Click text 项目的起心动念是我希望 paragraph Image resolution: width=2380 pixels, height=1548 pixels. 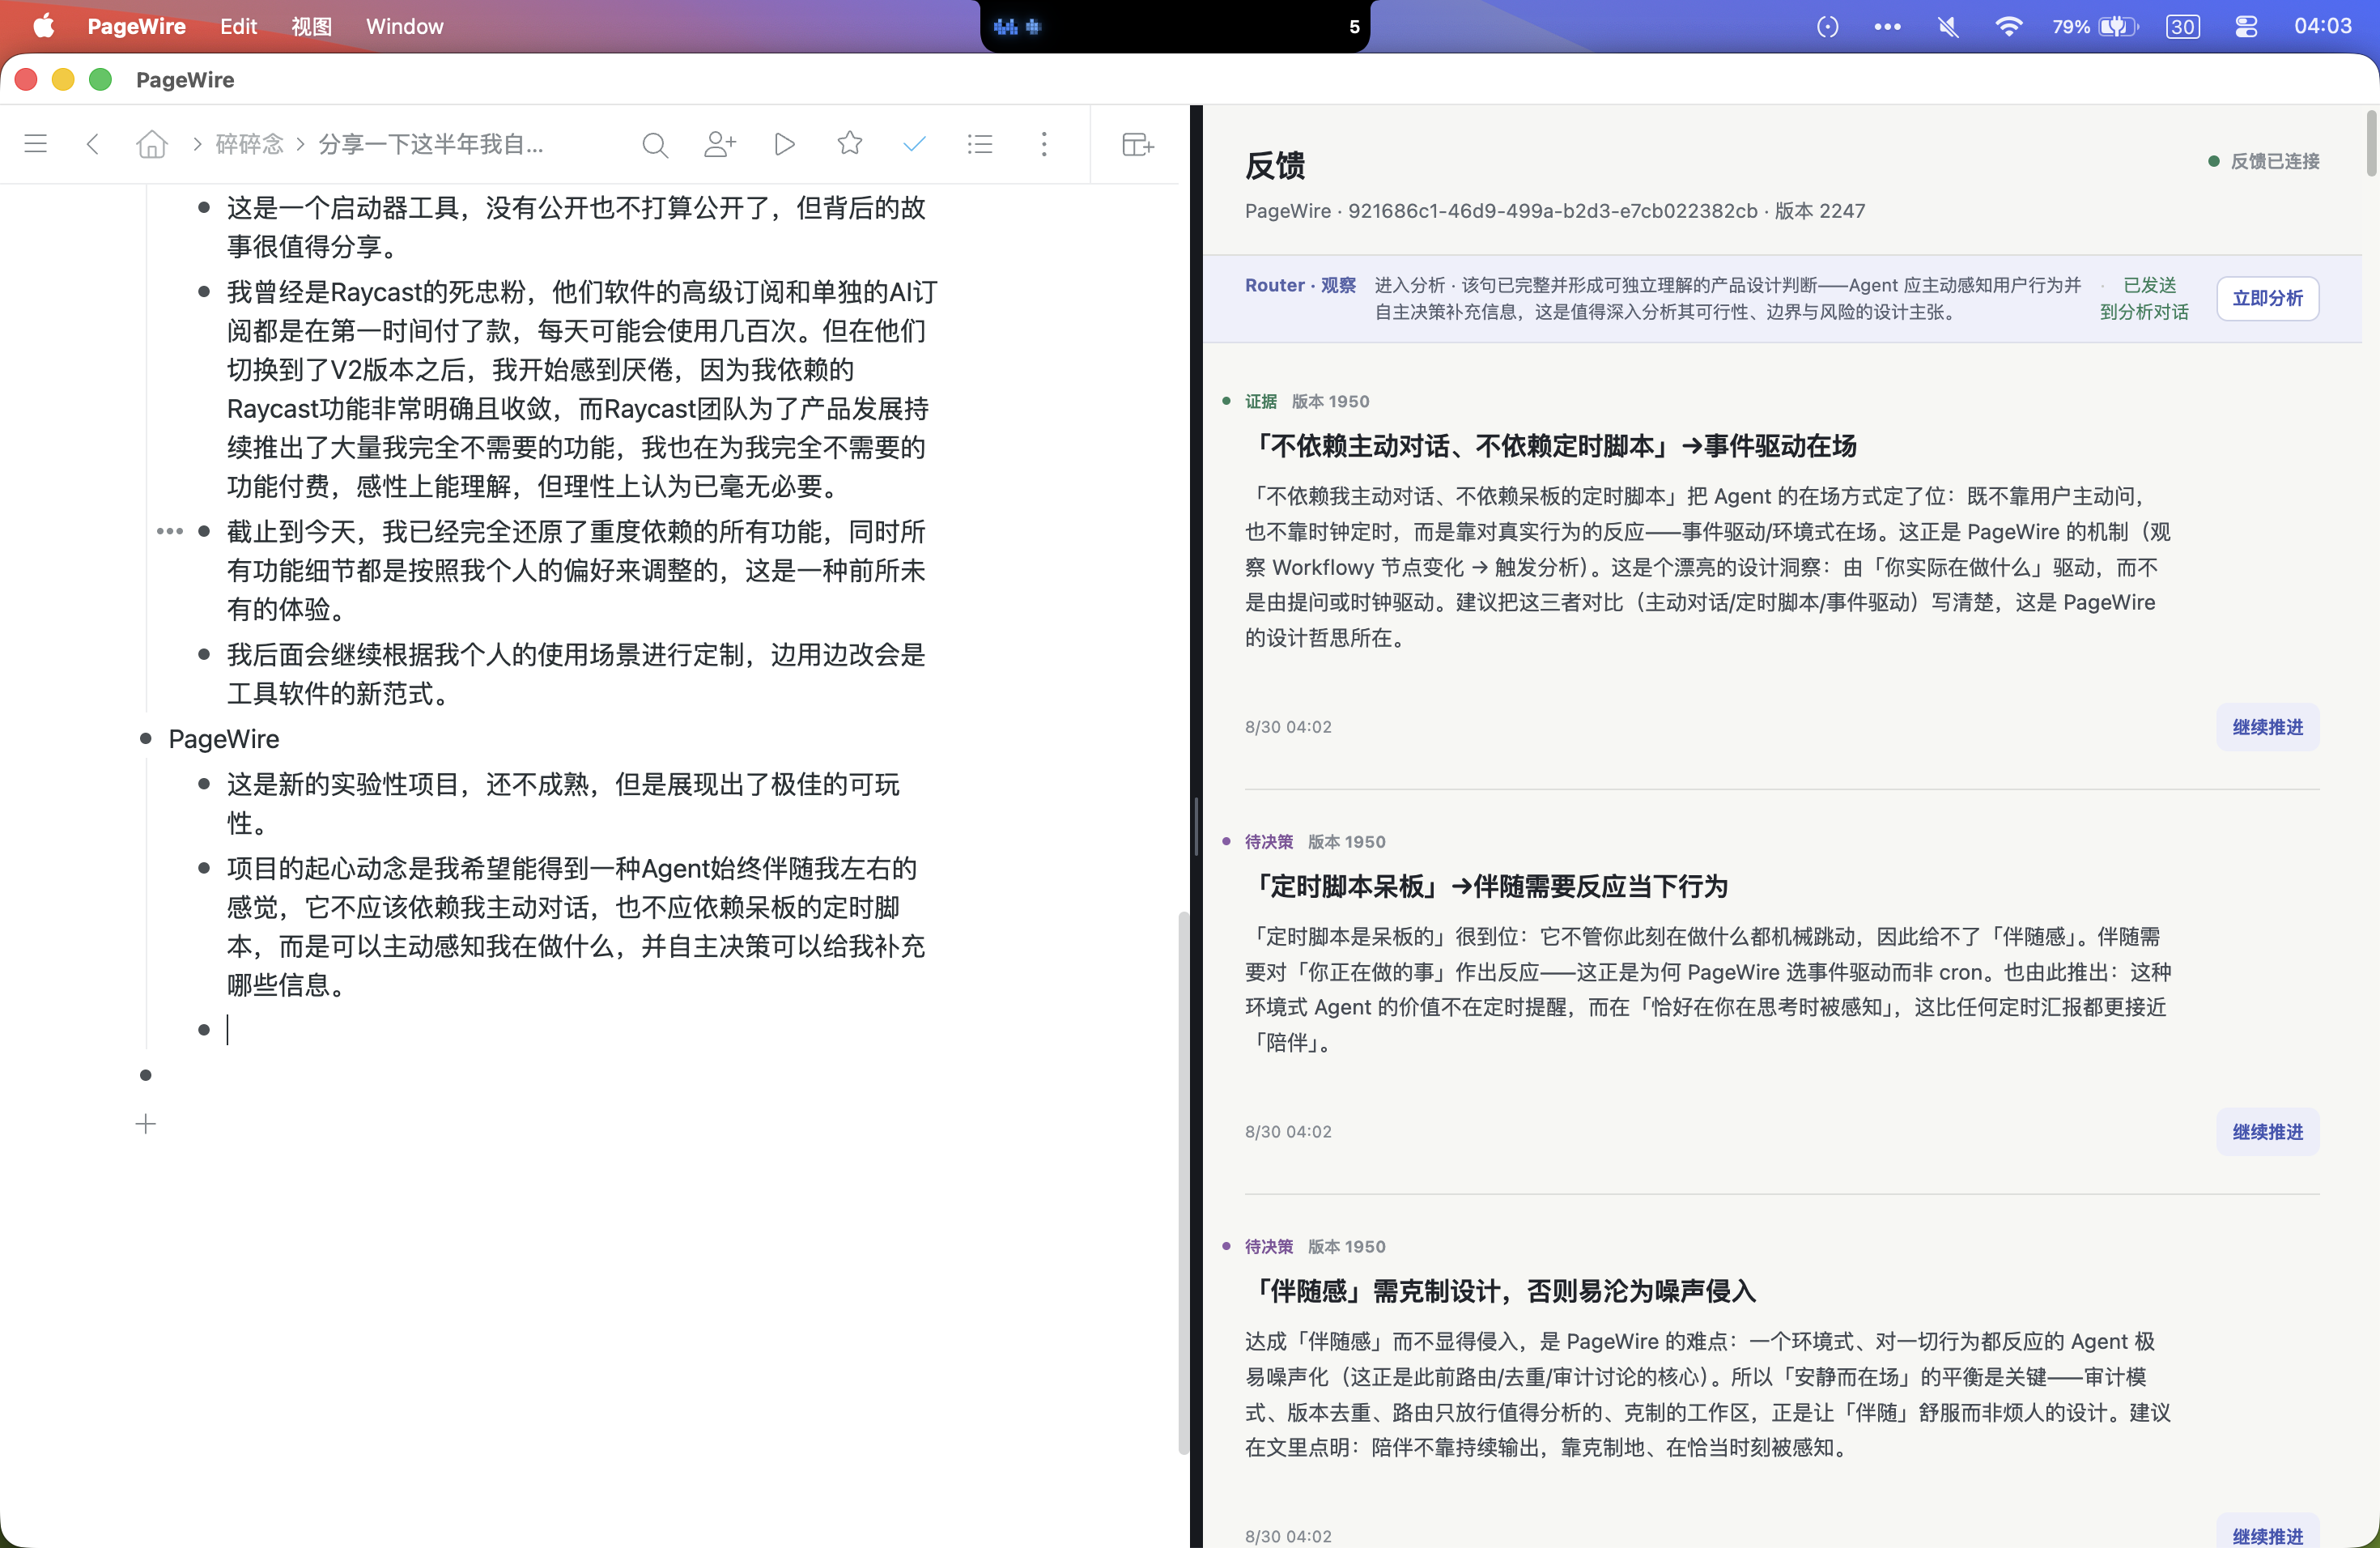[575, 926]
